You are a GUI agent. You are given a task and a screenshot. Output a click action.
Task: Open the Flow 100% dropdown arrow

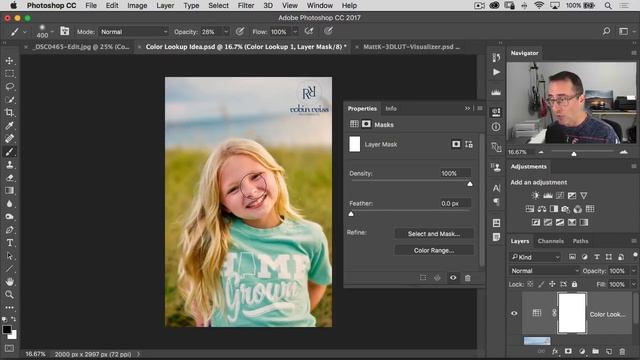(x=295, y=32)
